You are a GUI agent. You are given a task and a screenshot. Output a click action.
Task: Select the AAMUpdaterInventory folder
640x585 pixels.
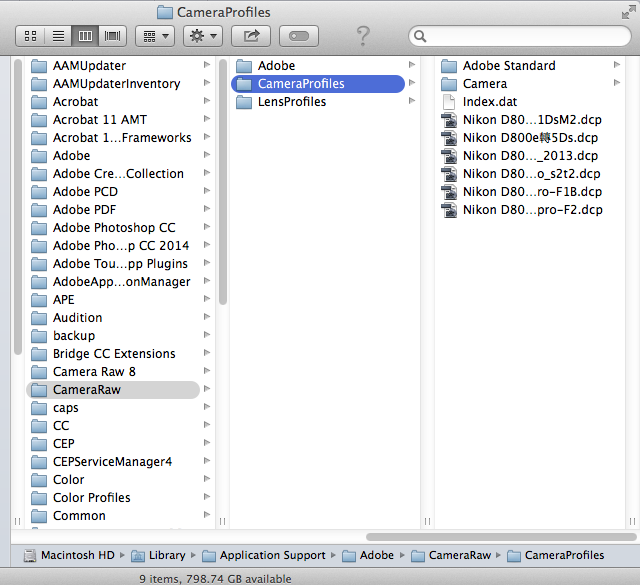coord(113,84)
